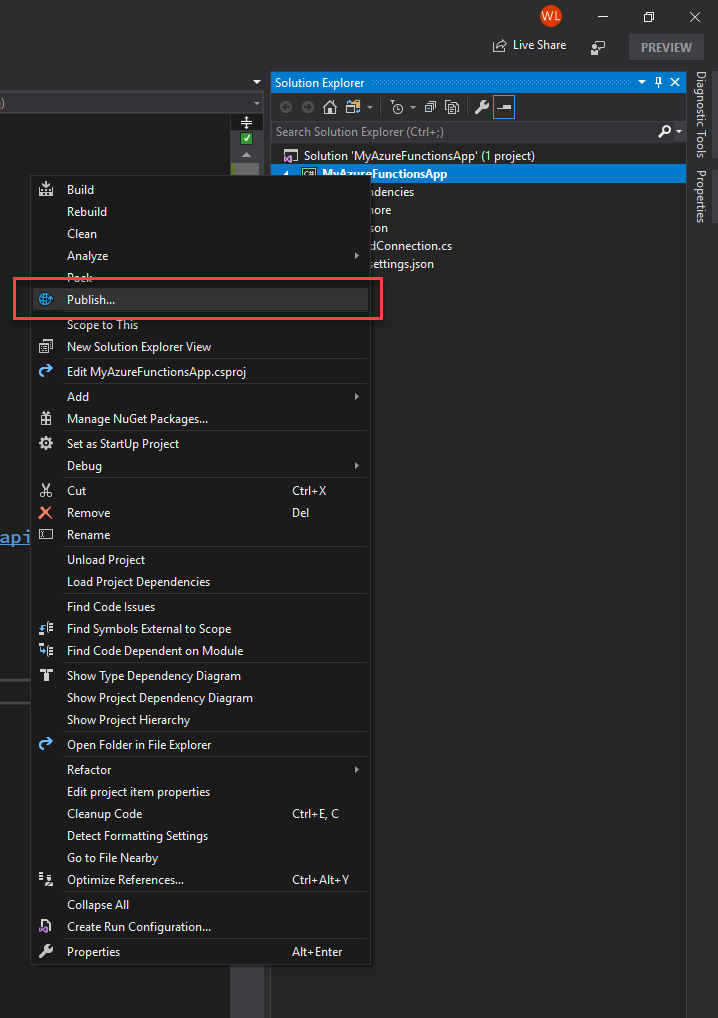718x1018 pixels.
Task: Select Publish... from the context menu
Action: (200, 299)
